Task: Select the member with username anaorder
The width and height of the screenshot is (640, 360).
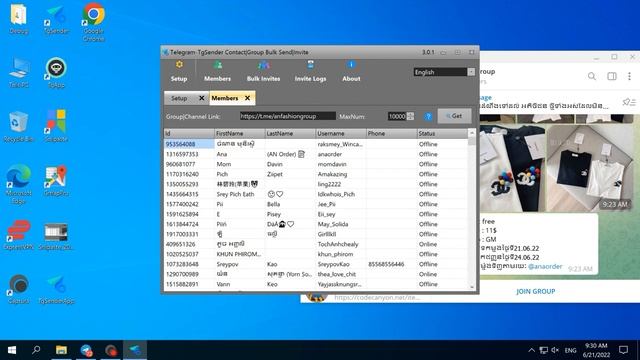Action: click(316, 154)
